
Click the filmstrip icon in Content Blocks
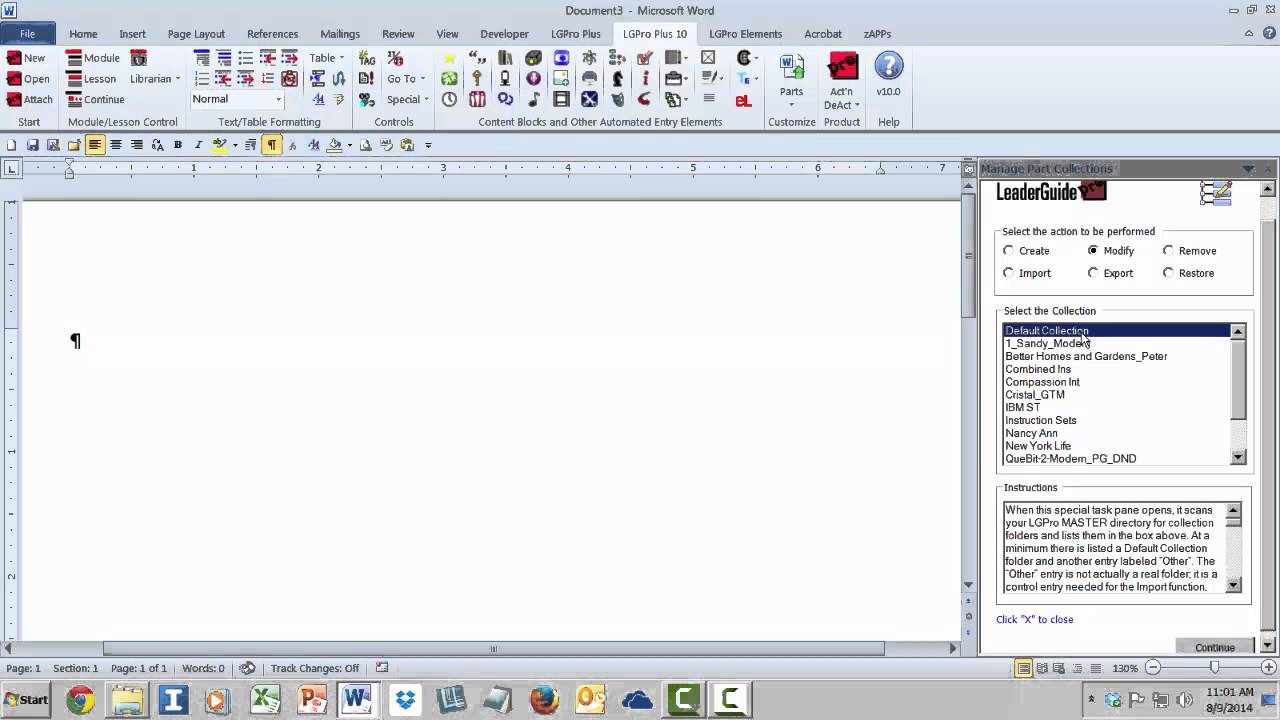(562, 100)
